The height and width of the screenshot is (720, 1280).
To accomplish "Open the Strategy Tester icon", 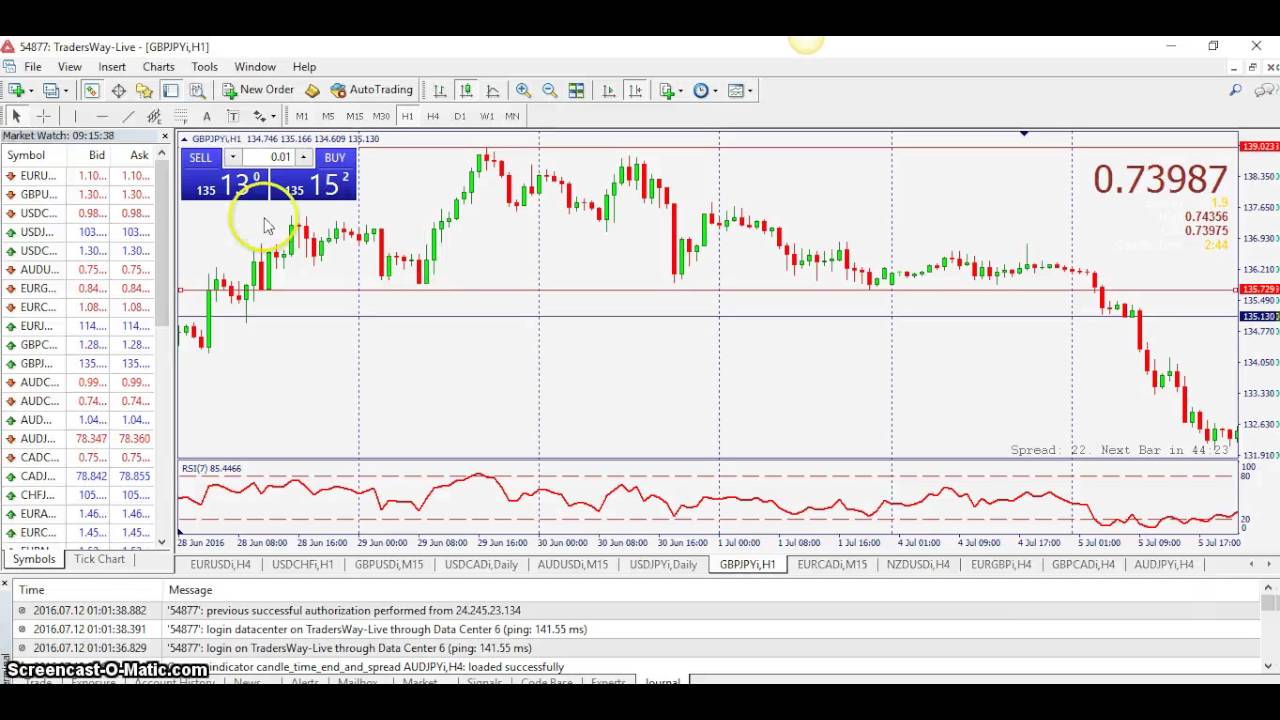I will (197, 90).
